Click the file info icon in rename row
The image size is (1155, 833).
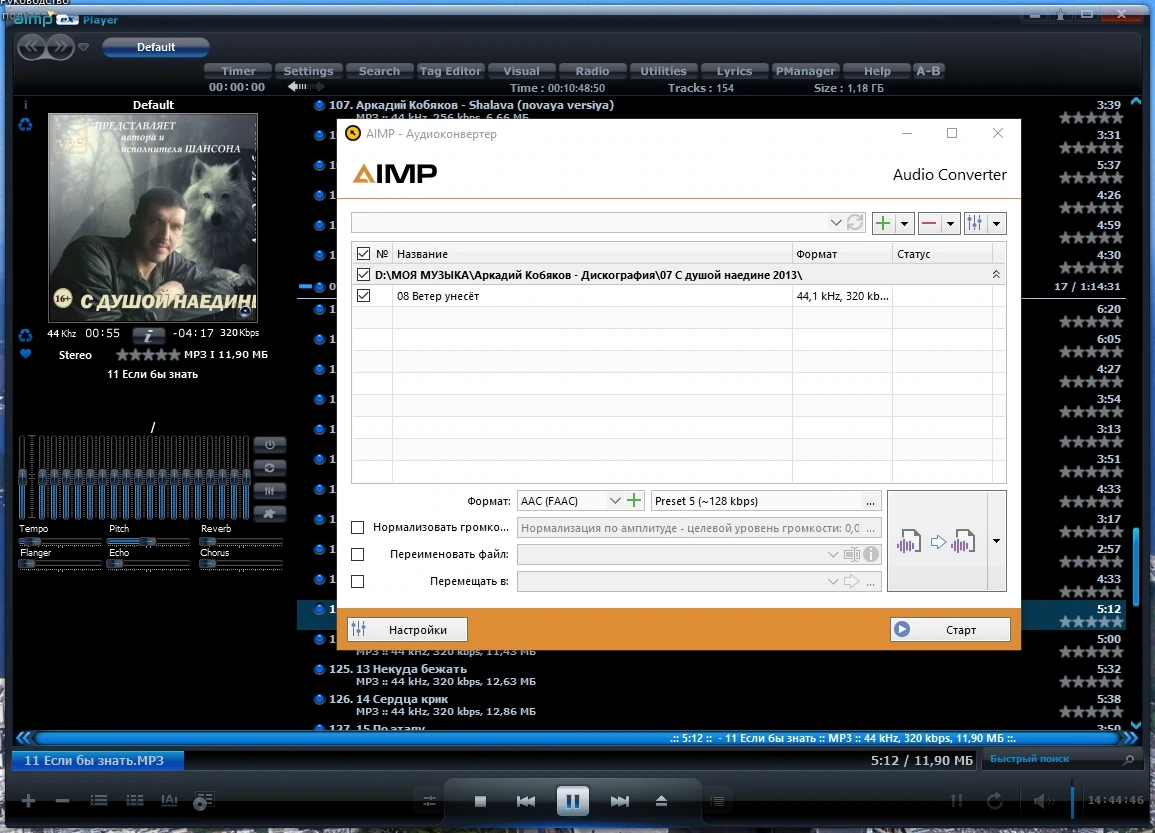871,555
